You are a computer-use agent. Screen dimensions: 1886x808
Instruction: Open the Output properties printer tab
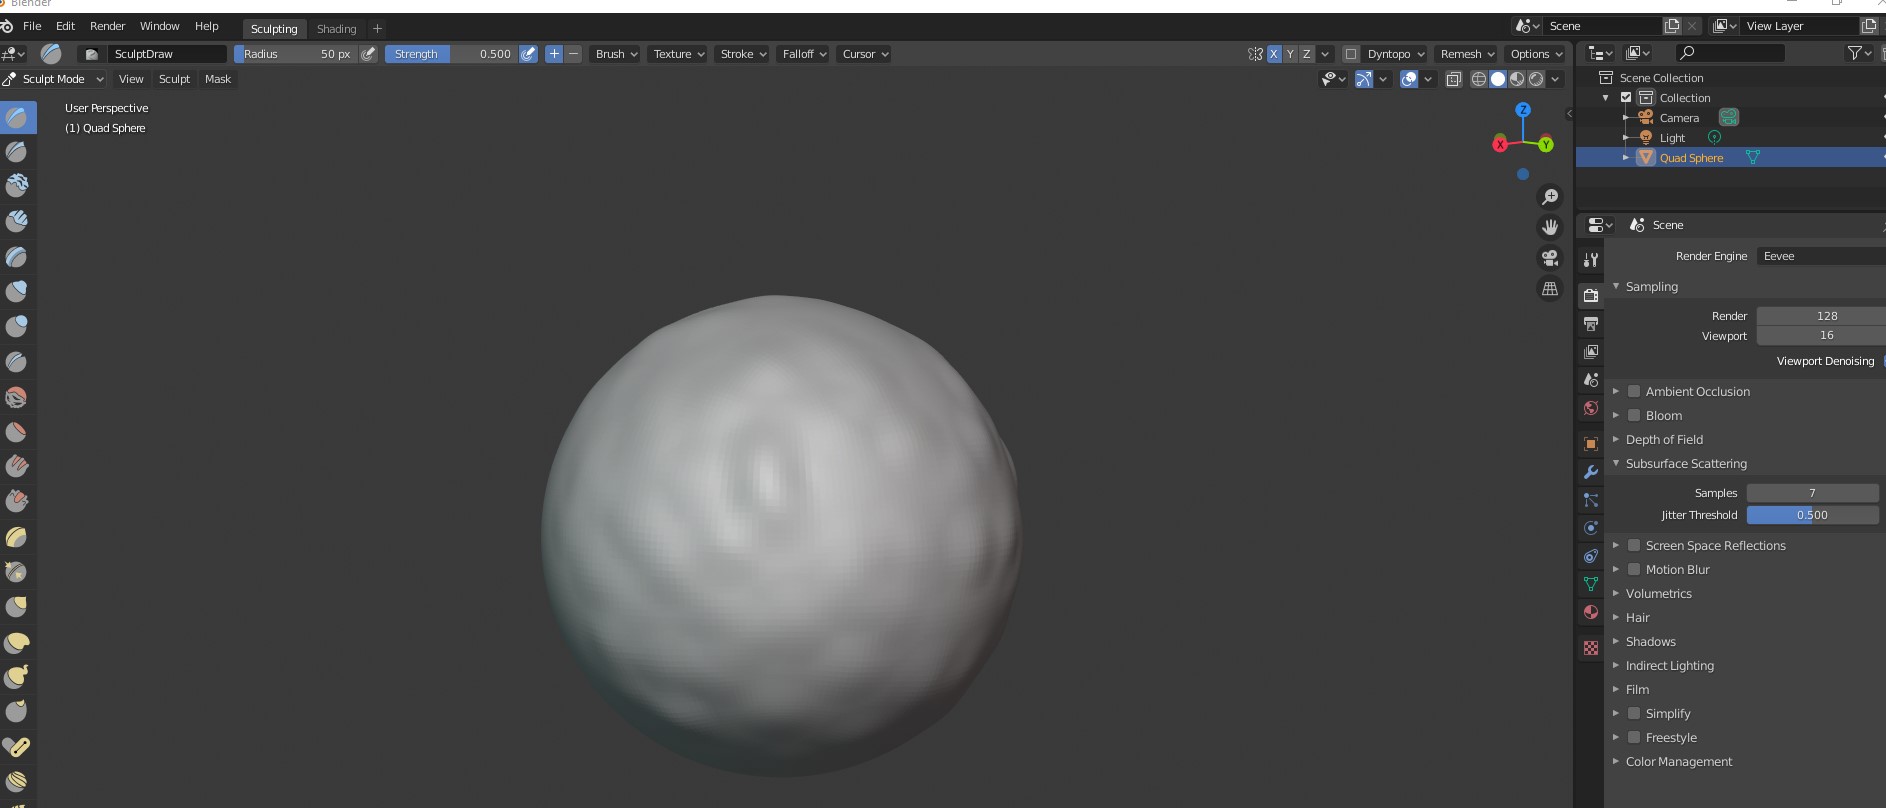coord(1590,324)
